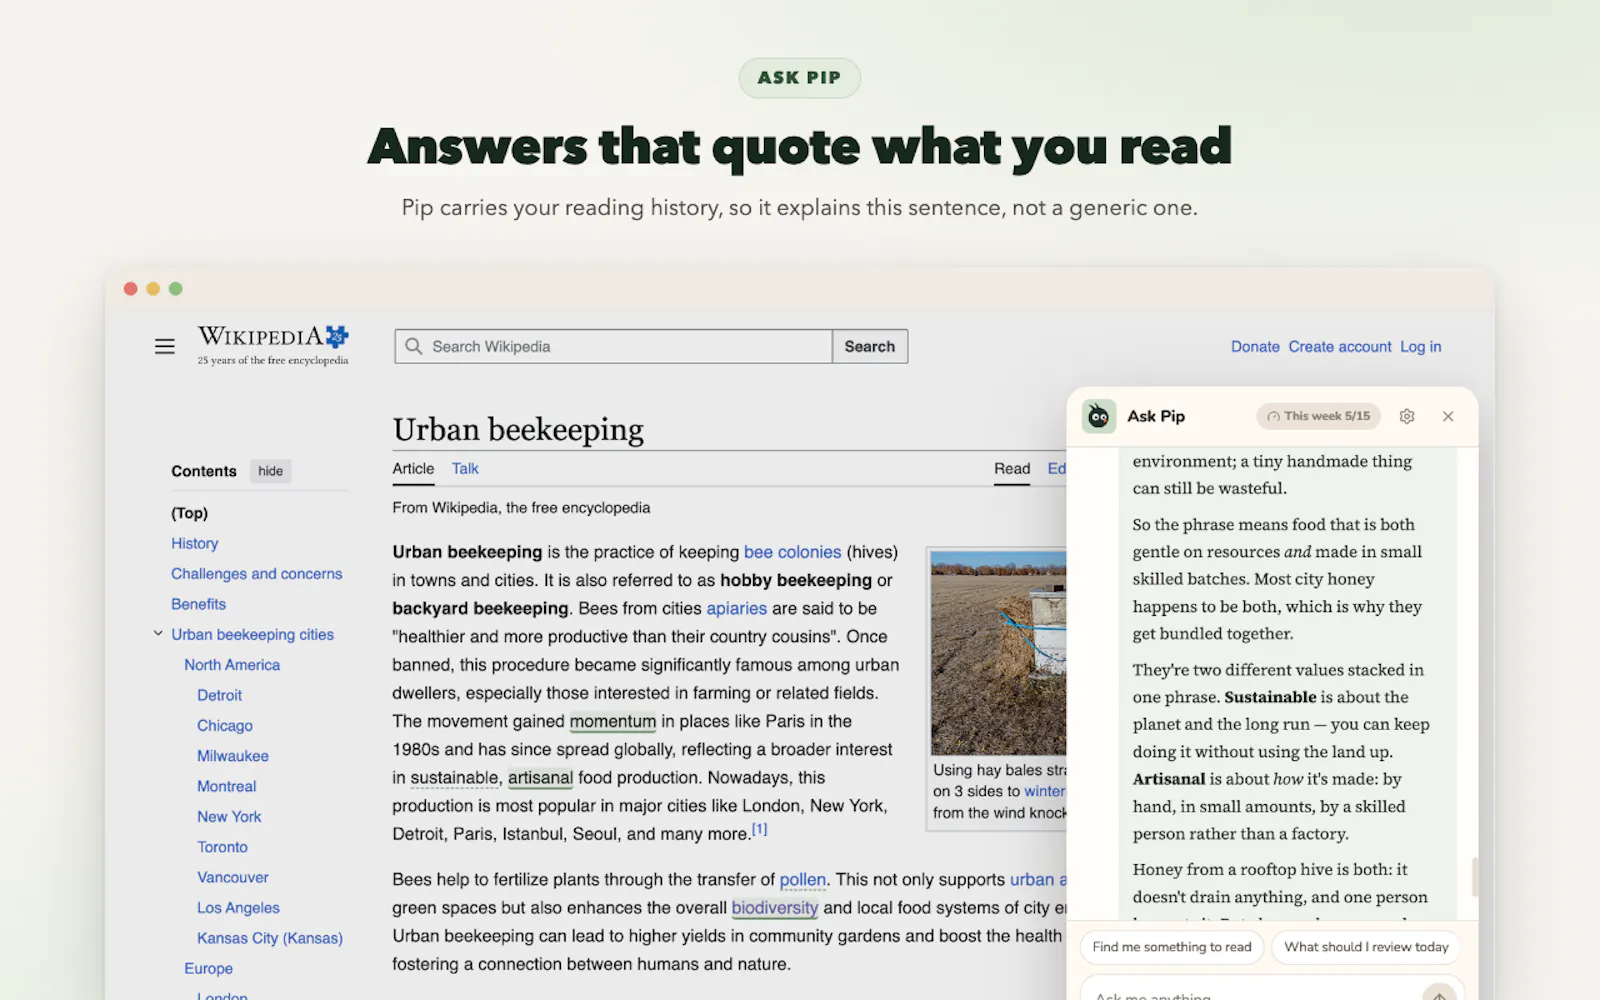Open the 'biodiversity' link
The image size is (1600, 1000).
(x=775, y=907)
